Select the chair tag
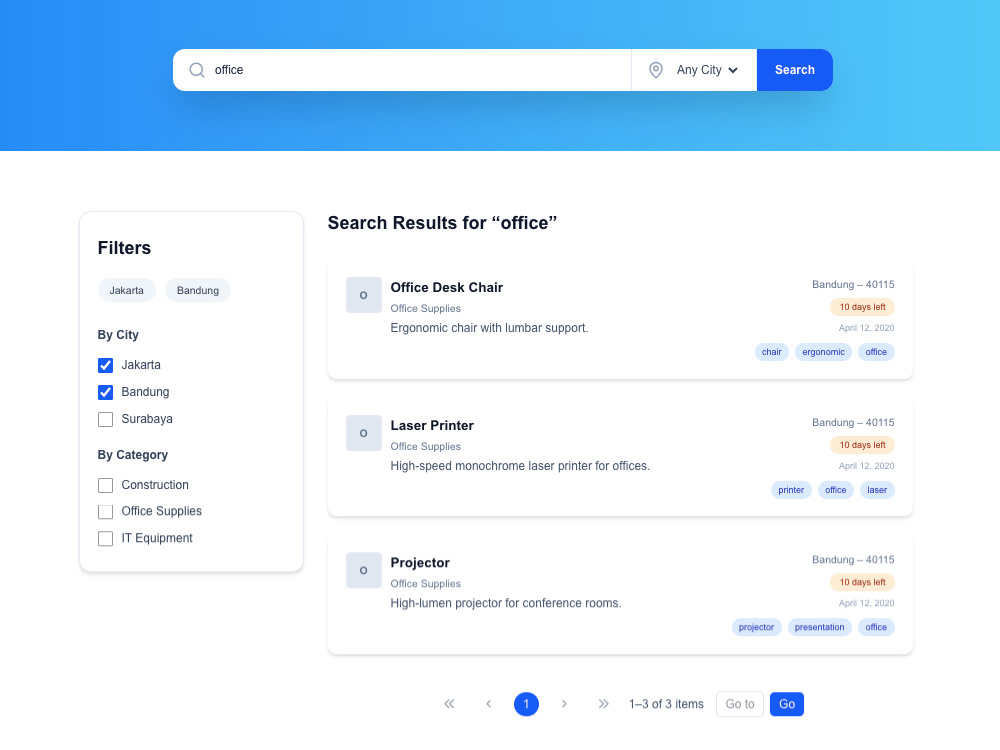This screenshot has height=750, width=1000. 772,352
